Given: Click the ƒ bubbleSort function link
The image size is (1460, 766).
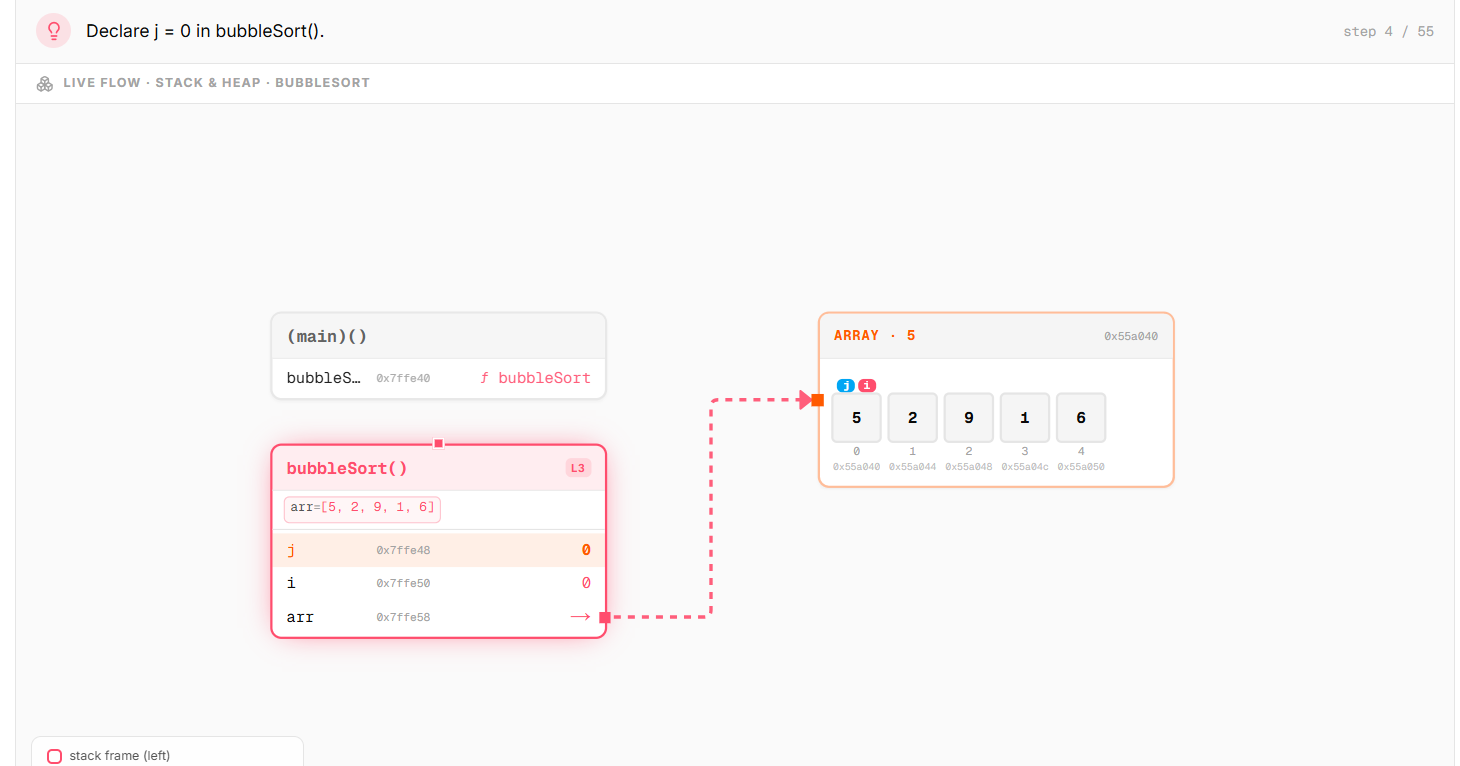Looking at the screenshot, I should coord(535,378).
